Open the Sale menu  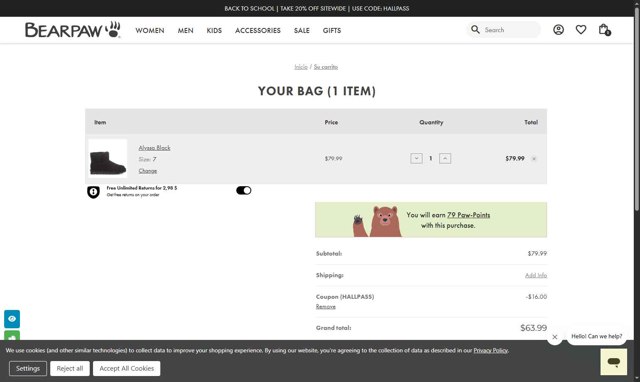(x=302, y=31)
